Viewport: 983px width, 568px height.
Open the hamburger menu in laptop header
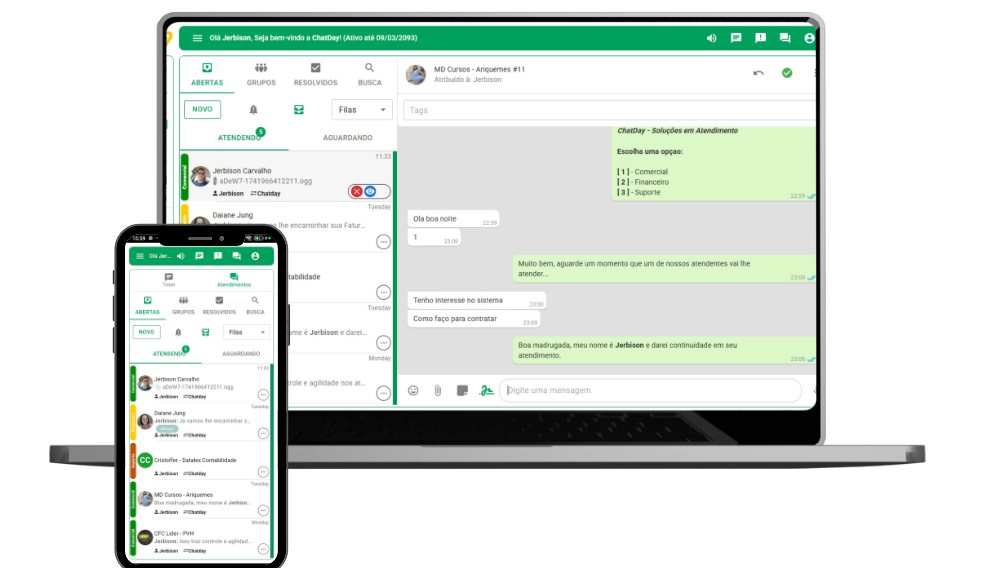[197, 38]
